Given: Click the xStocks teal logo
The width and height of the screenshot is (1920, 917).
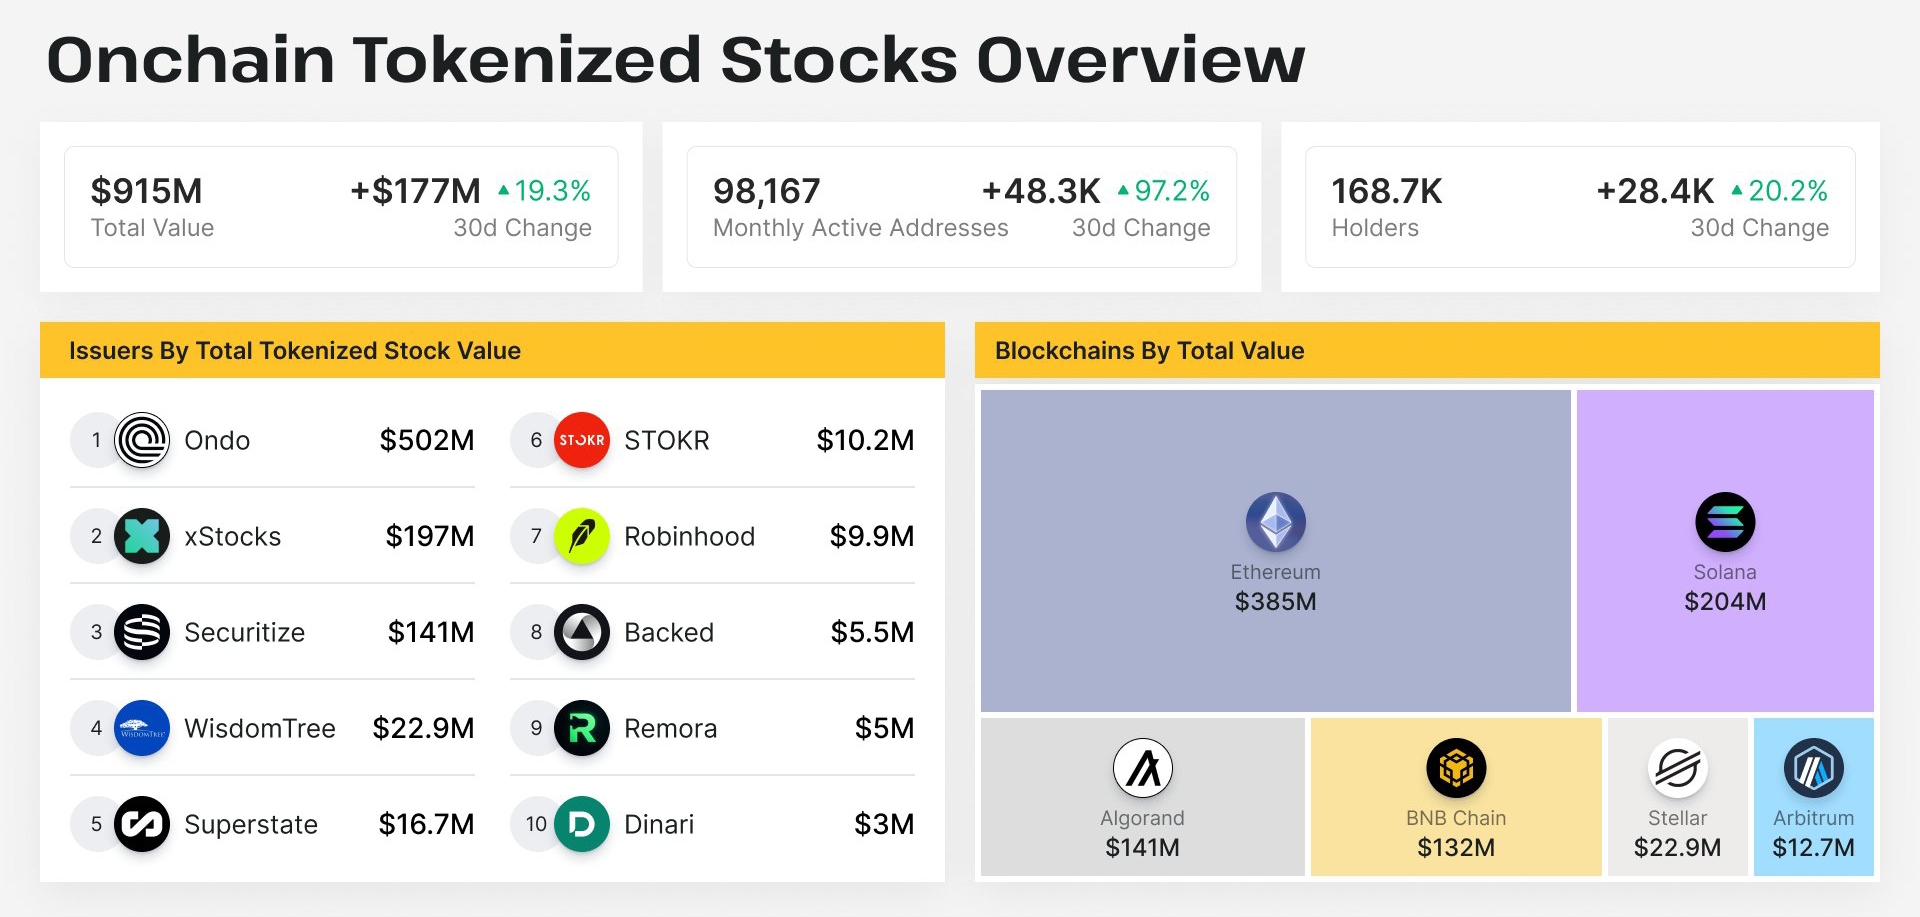Looking at the screenshot, I should pyautogui.click(x=142, y=536).
